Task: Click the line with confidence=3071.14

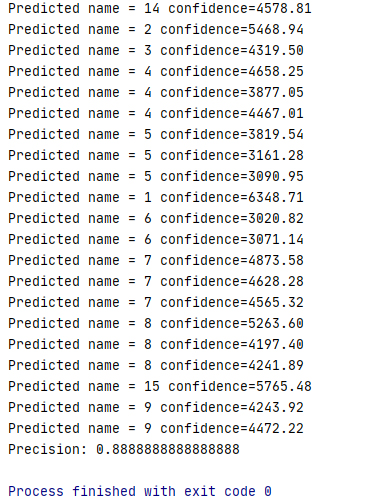Action: (x=156, y=239)
